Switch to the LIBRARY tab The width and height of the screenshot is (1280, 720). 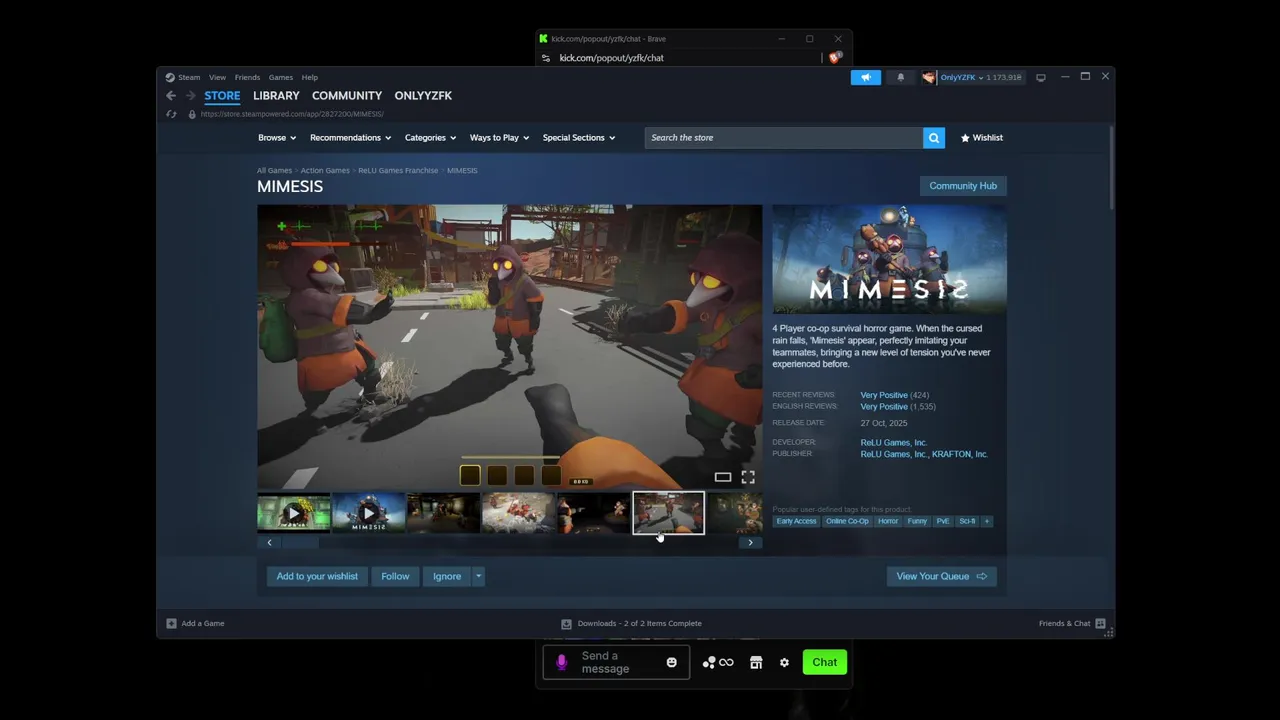(x=276, y=96)
